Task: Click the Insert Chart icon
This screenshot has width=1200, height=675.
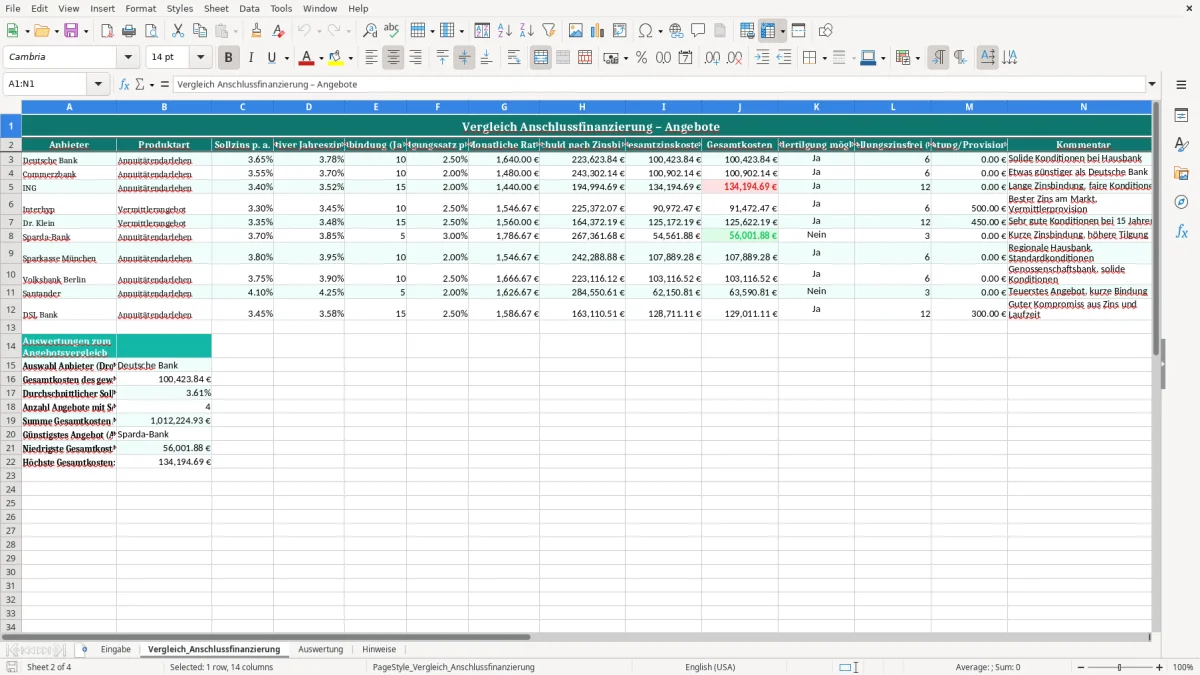Action: pyautogui.click(x=598, y=31)
